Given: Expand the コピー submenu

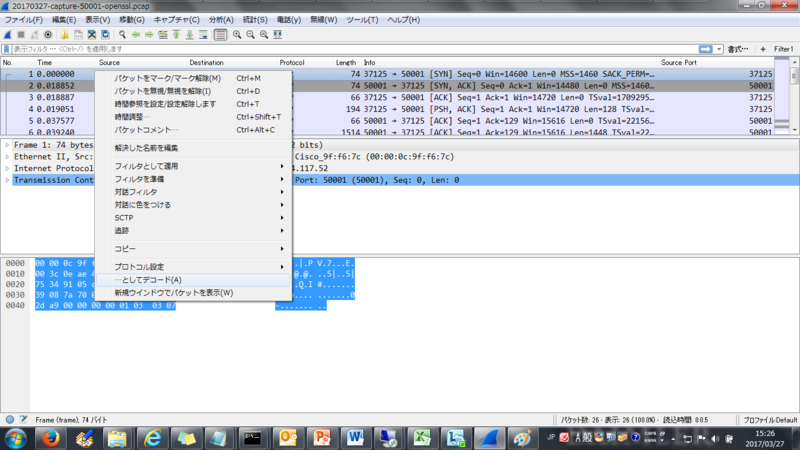Looking at the screenshot, I should coord(193,249).
